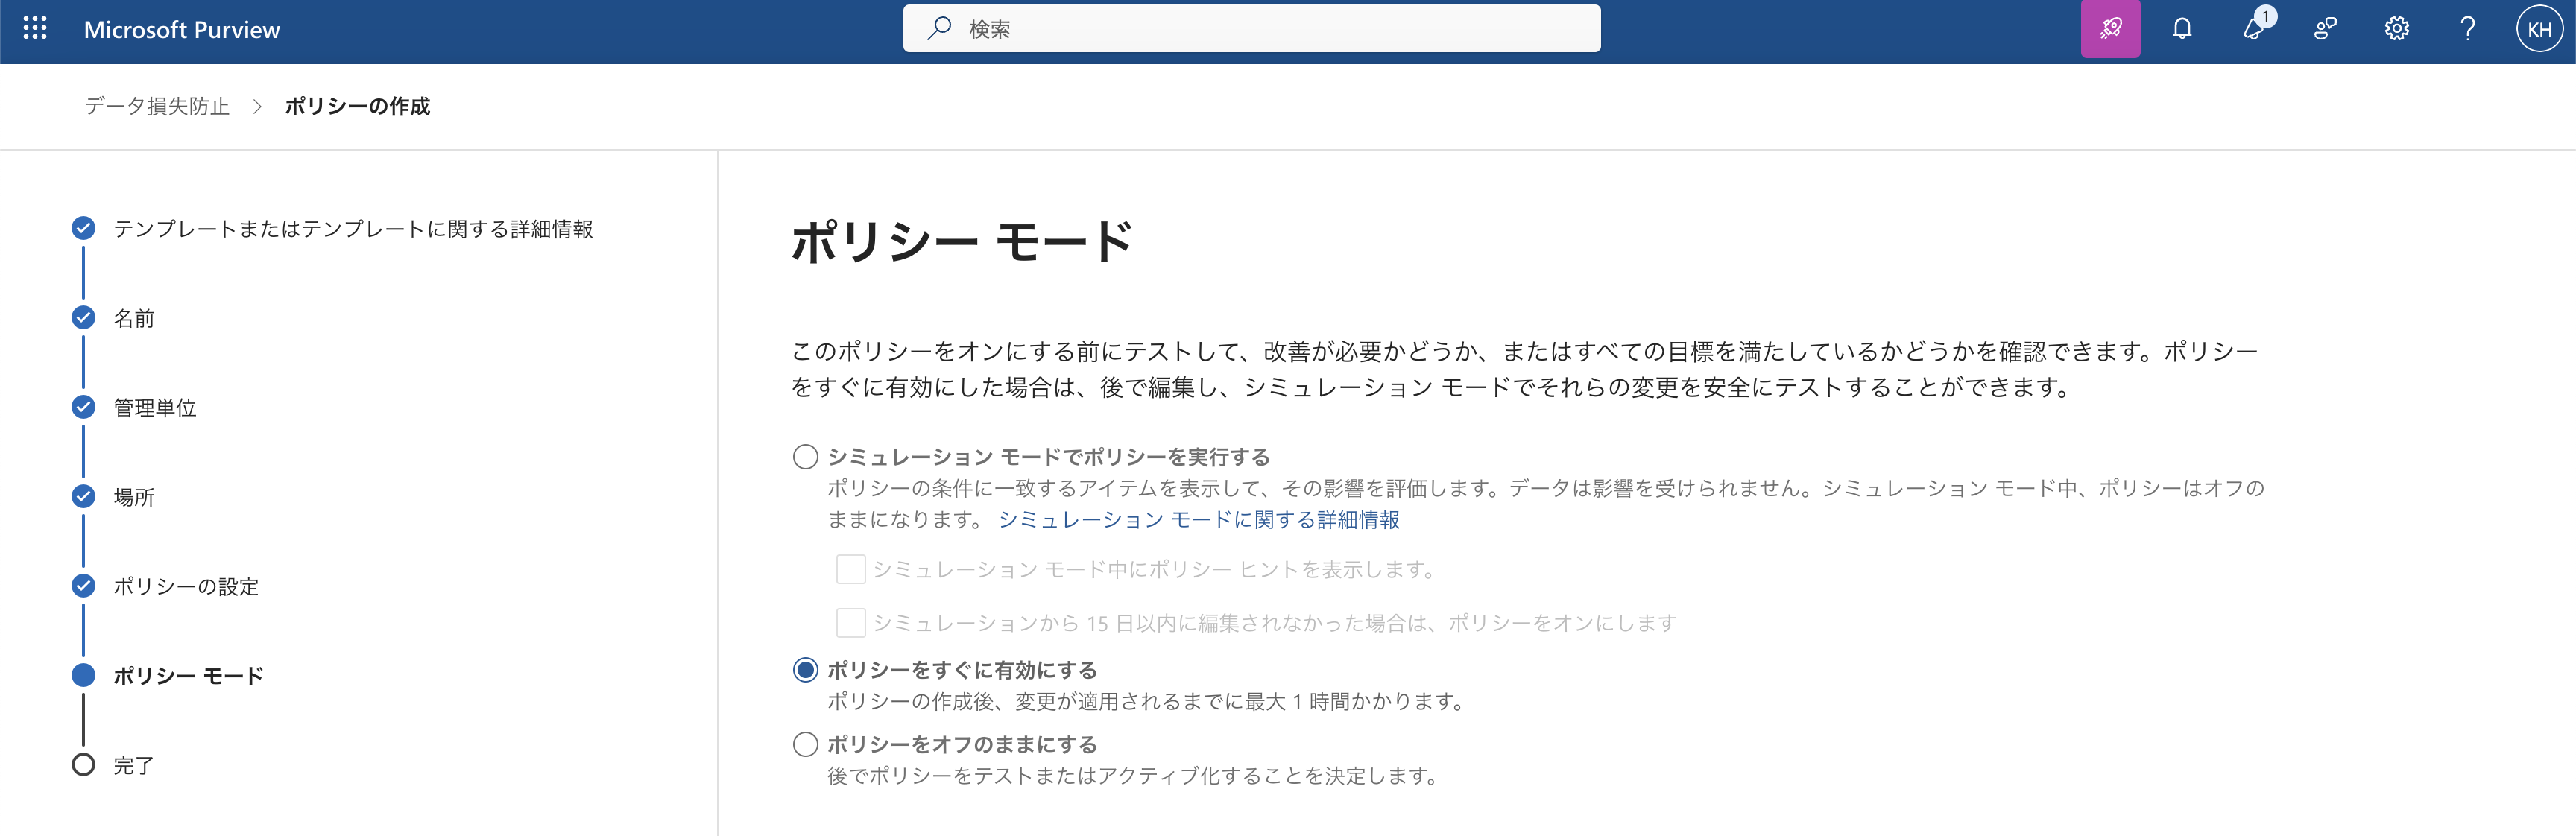Open the settings gear icon
Viewport: 2576px width, 836px height.
point(2396,29)
